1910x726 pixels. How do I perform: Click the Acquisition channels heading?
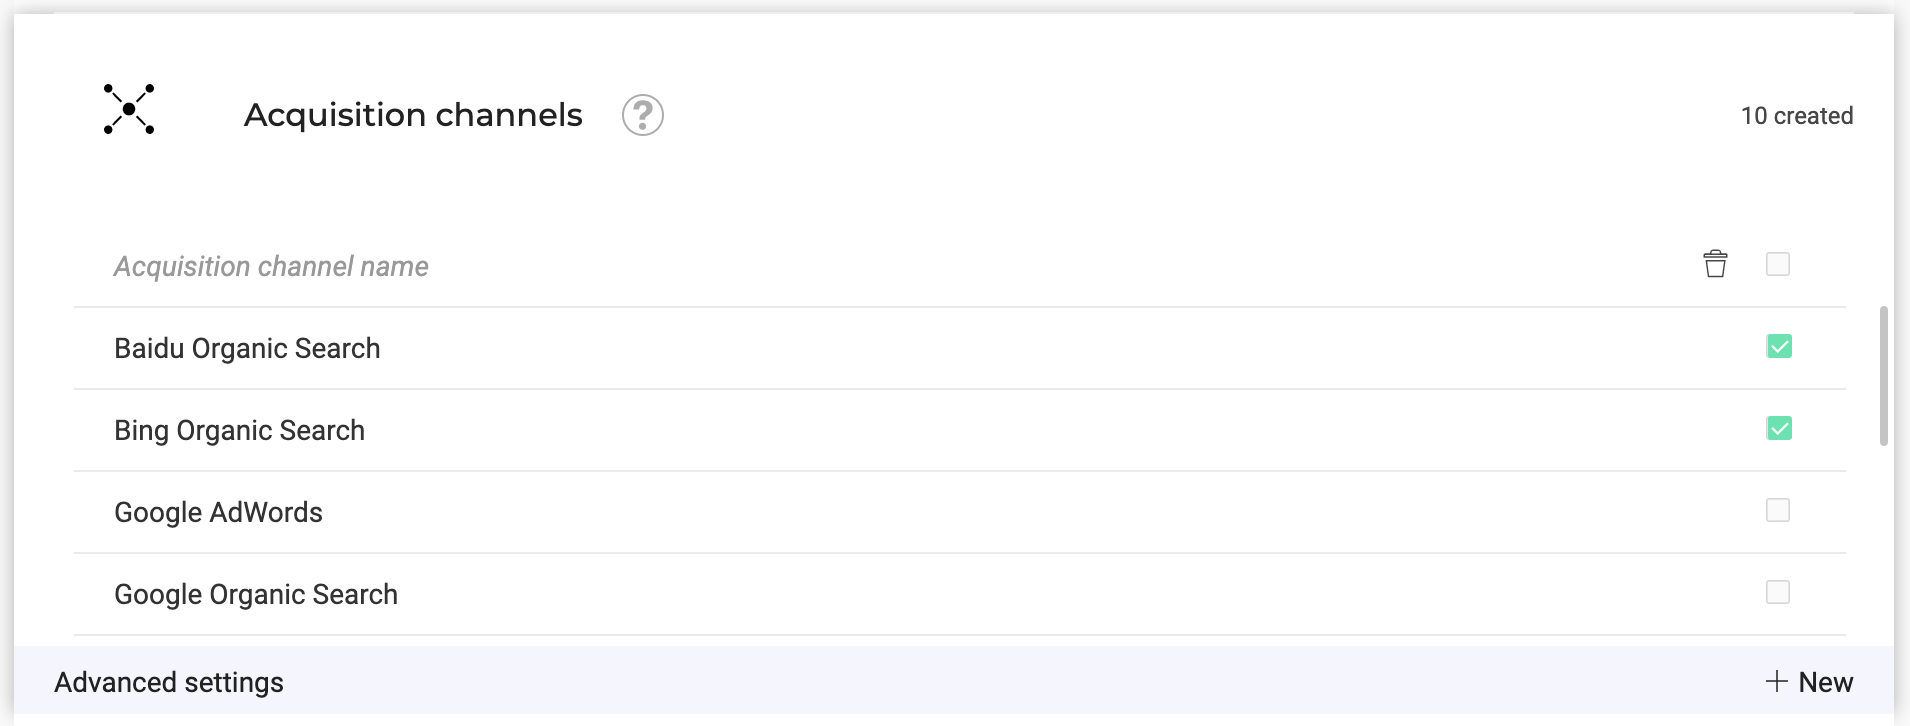coord(413,115)
